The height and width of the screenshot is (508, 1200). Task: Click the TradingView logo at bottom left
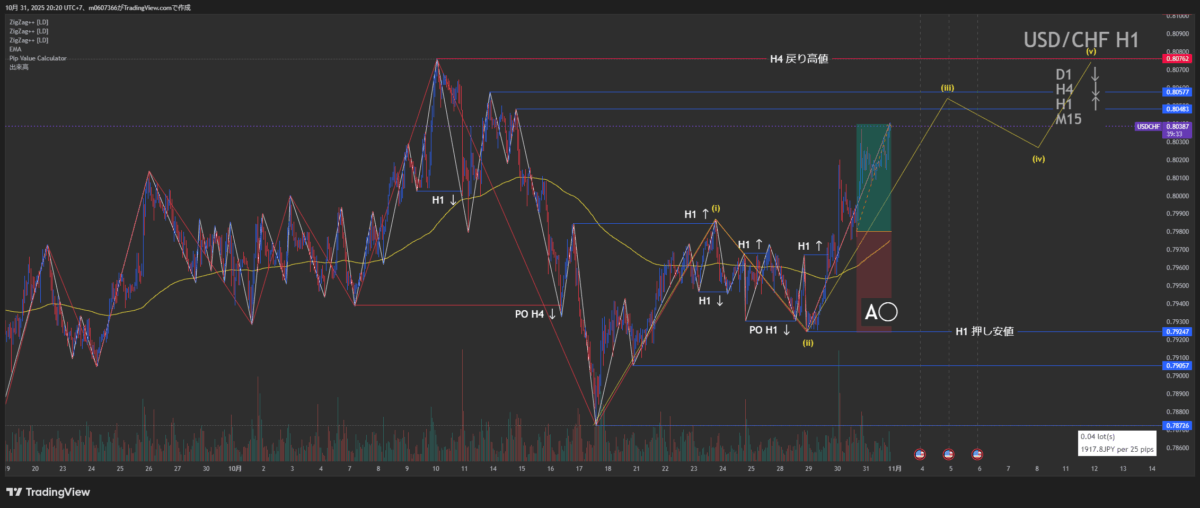click(x=46, y=491)
